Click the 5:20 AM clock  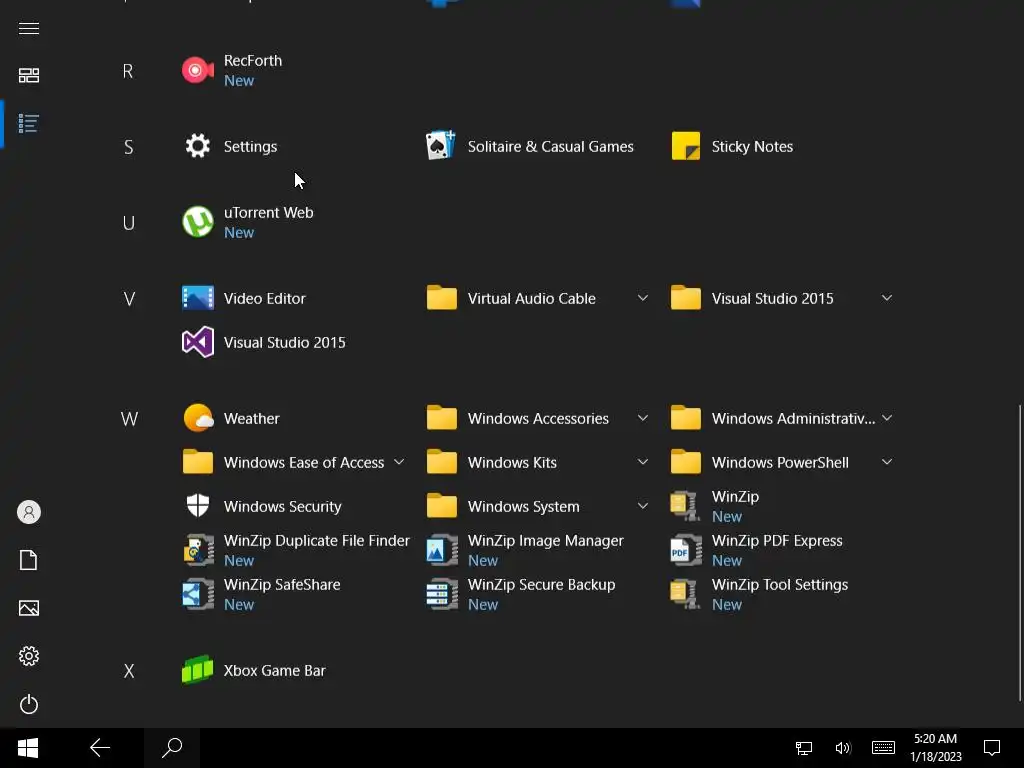pyautogui.click(x=935, y=739)
